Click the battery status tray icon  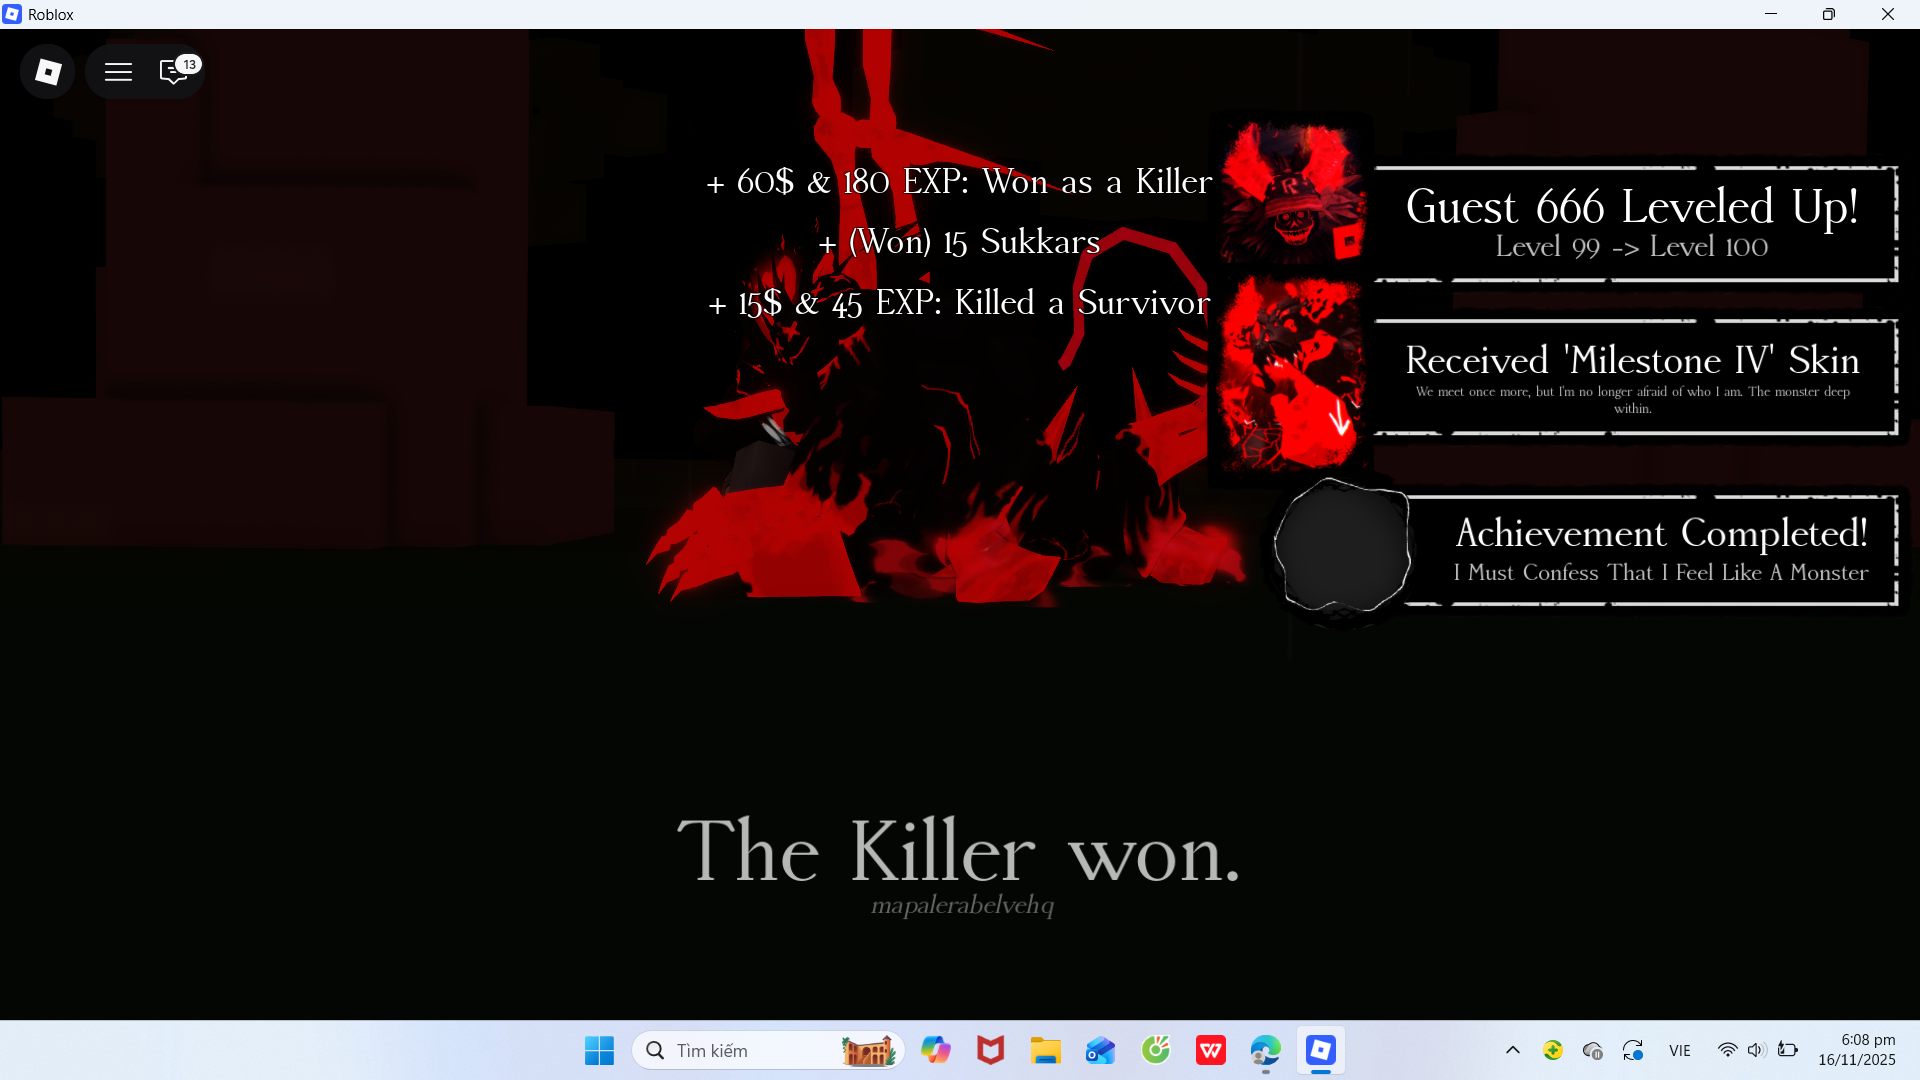(1787, 1050)
